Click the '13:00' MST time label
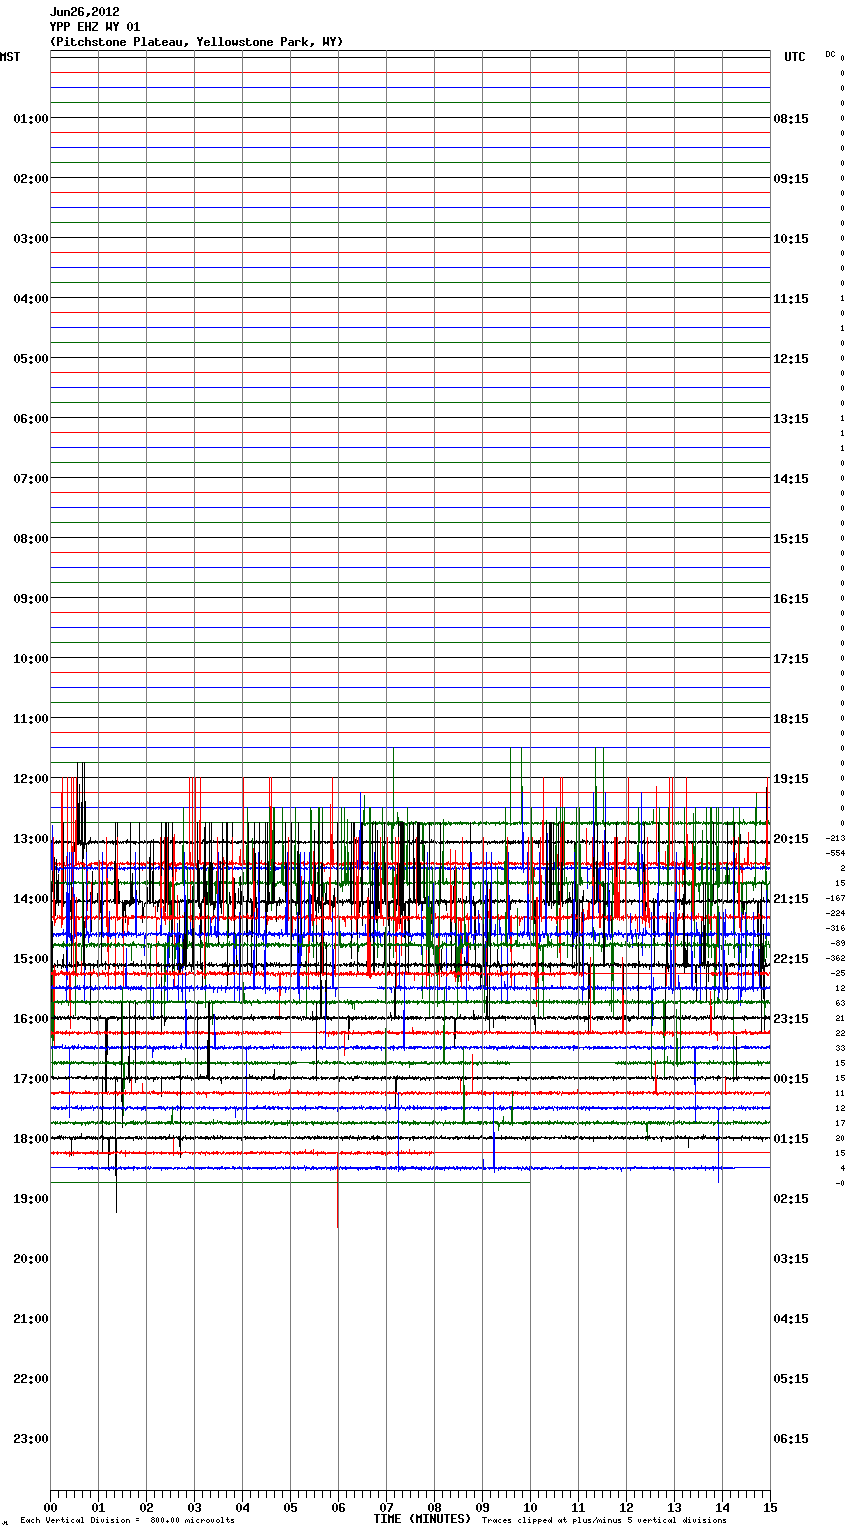850x1534 pixels. (x=31, y=839)
